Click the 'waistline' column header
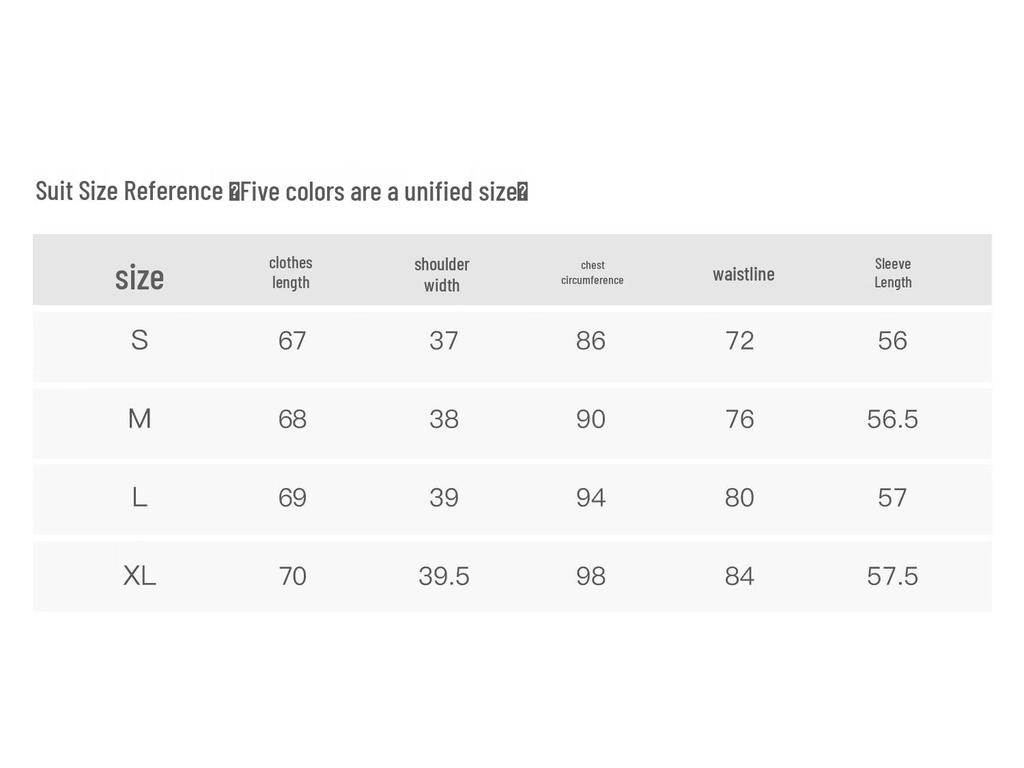 743,274
